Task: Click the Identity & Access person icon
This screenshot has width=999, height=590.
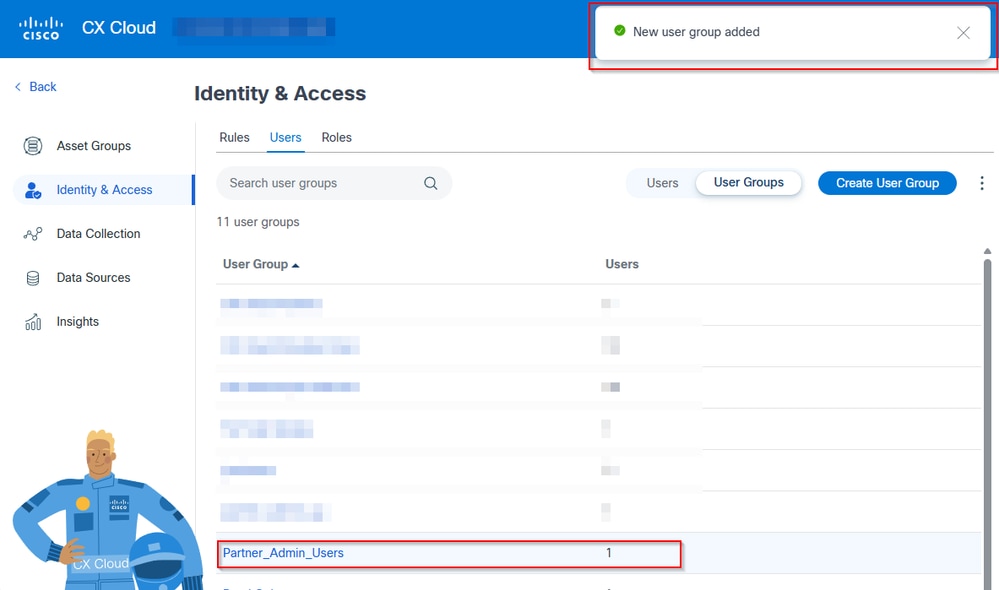Action: [x=33, y=190]
